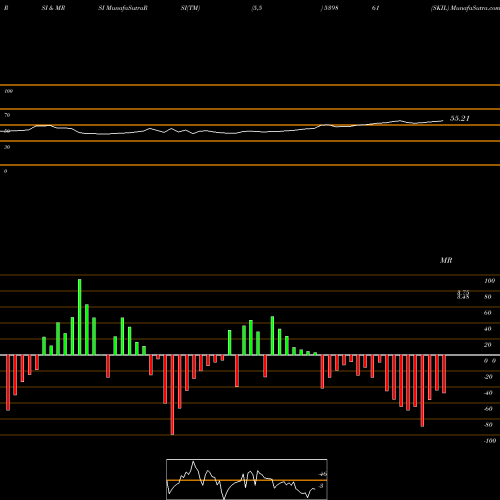Click the 100 label on MR axis
500x500 pixels.
click(x=489, y=281)
